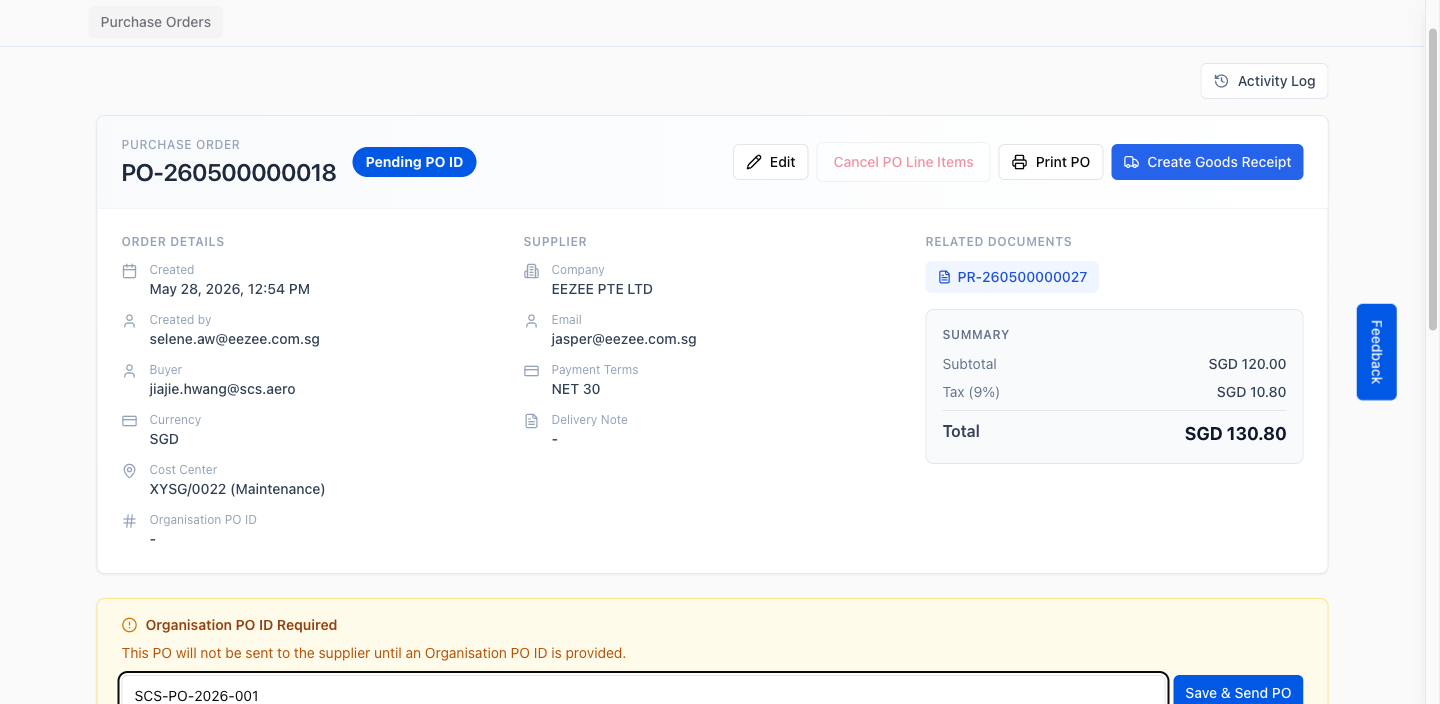Image resolution: width=1440 pixels, height=704 pixels.
Task: Click the Edit button
Action: (770, 162)
